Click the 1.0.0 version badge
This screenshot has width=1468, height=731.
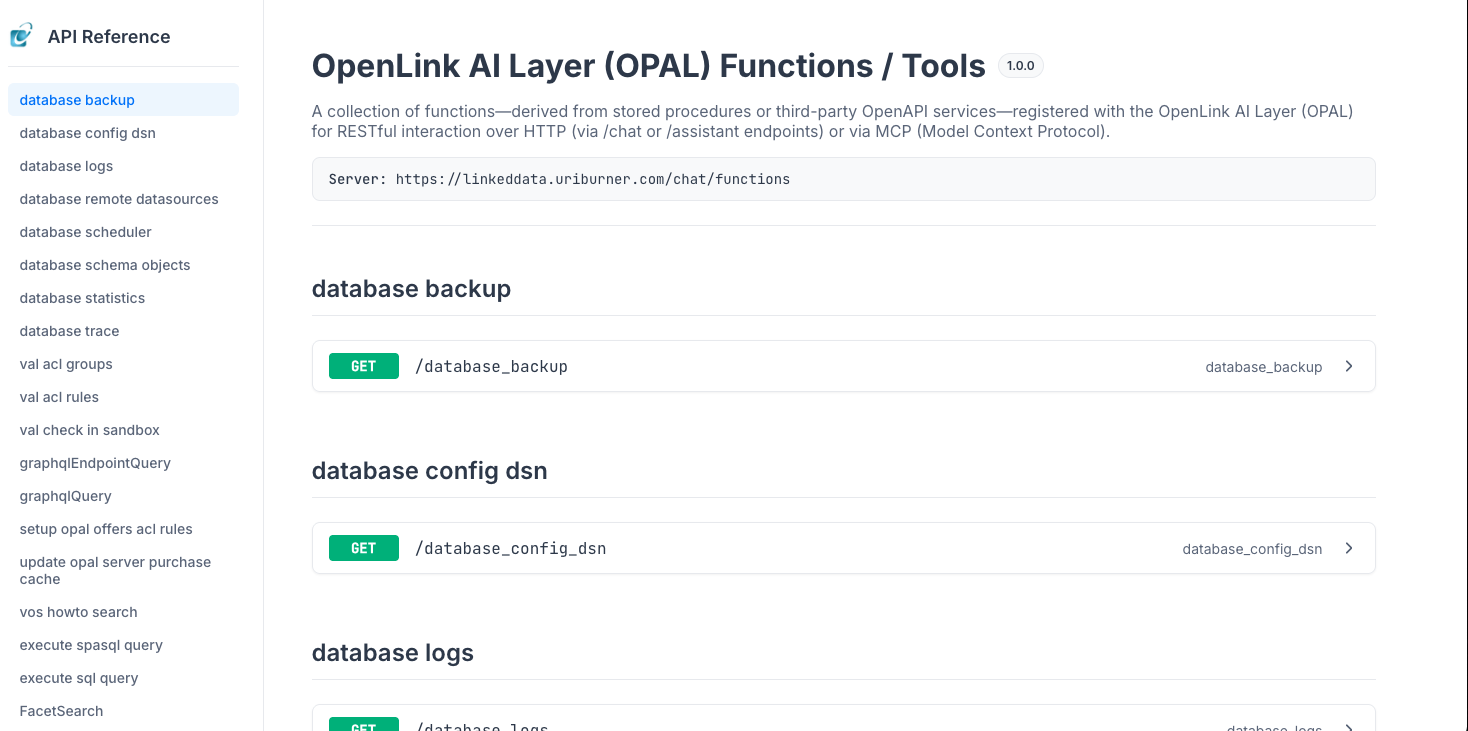pyautogui.click(x=1021, y=66)
